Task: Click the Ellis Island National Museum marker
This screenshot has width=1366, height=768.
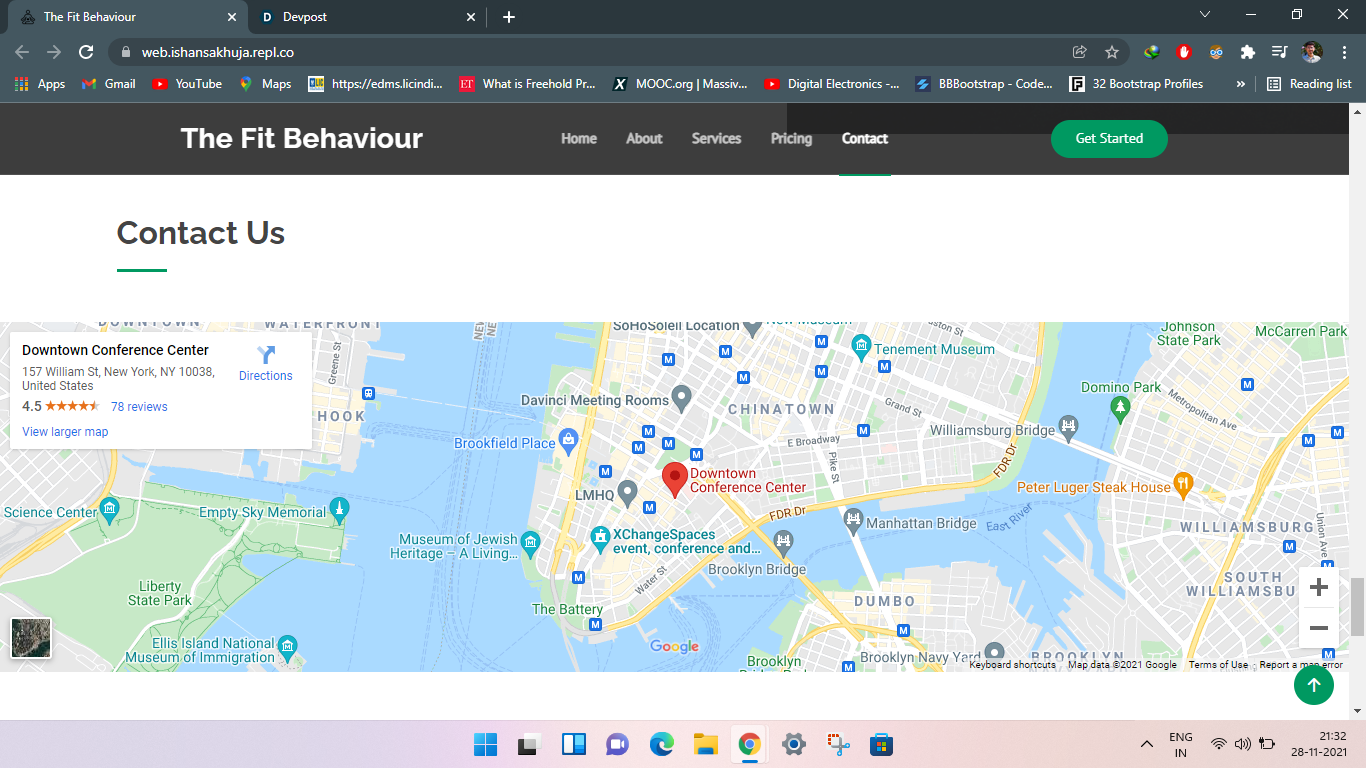Action: pos(288,646)
